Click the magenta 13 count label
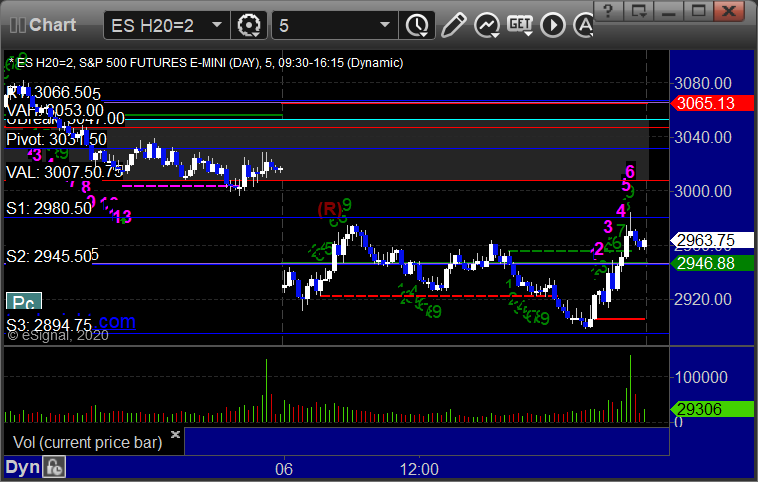Screen dimensions: 758x482 tap(123, 217)
